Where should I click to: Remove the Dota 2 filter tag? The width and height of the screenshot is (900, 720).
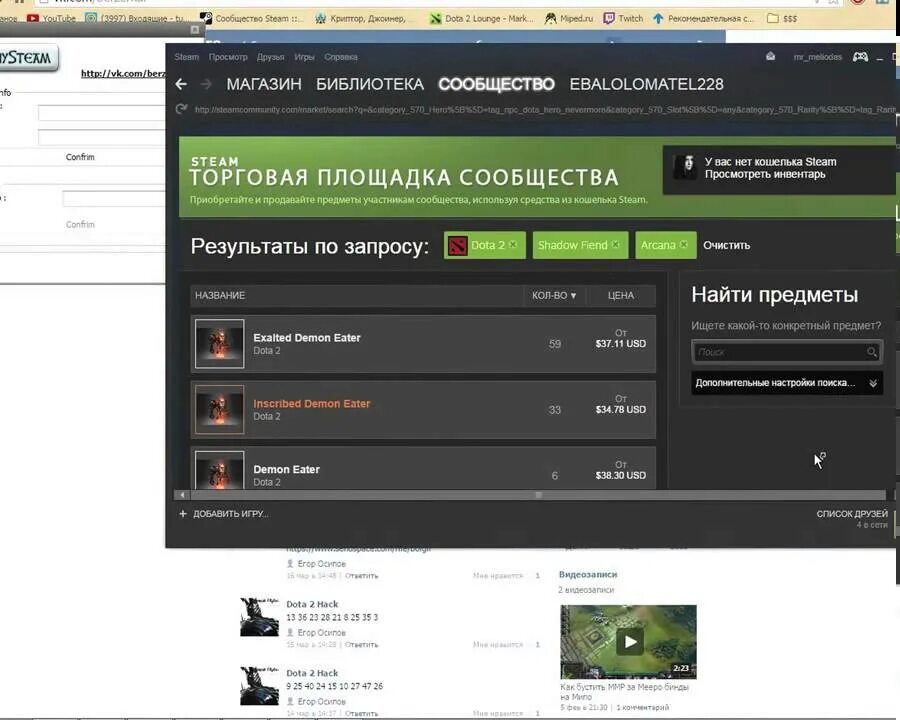pos(513,245)
